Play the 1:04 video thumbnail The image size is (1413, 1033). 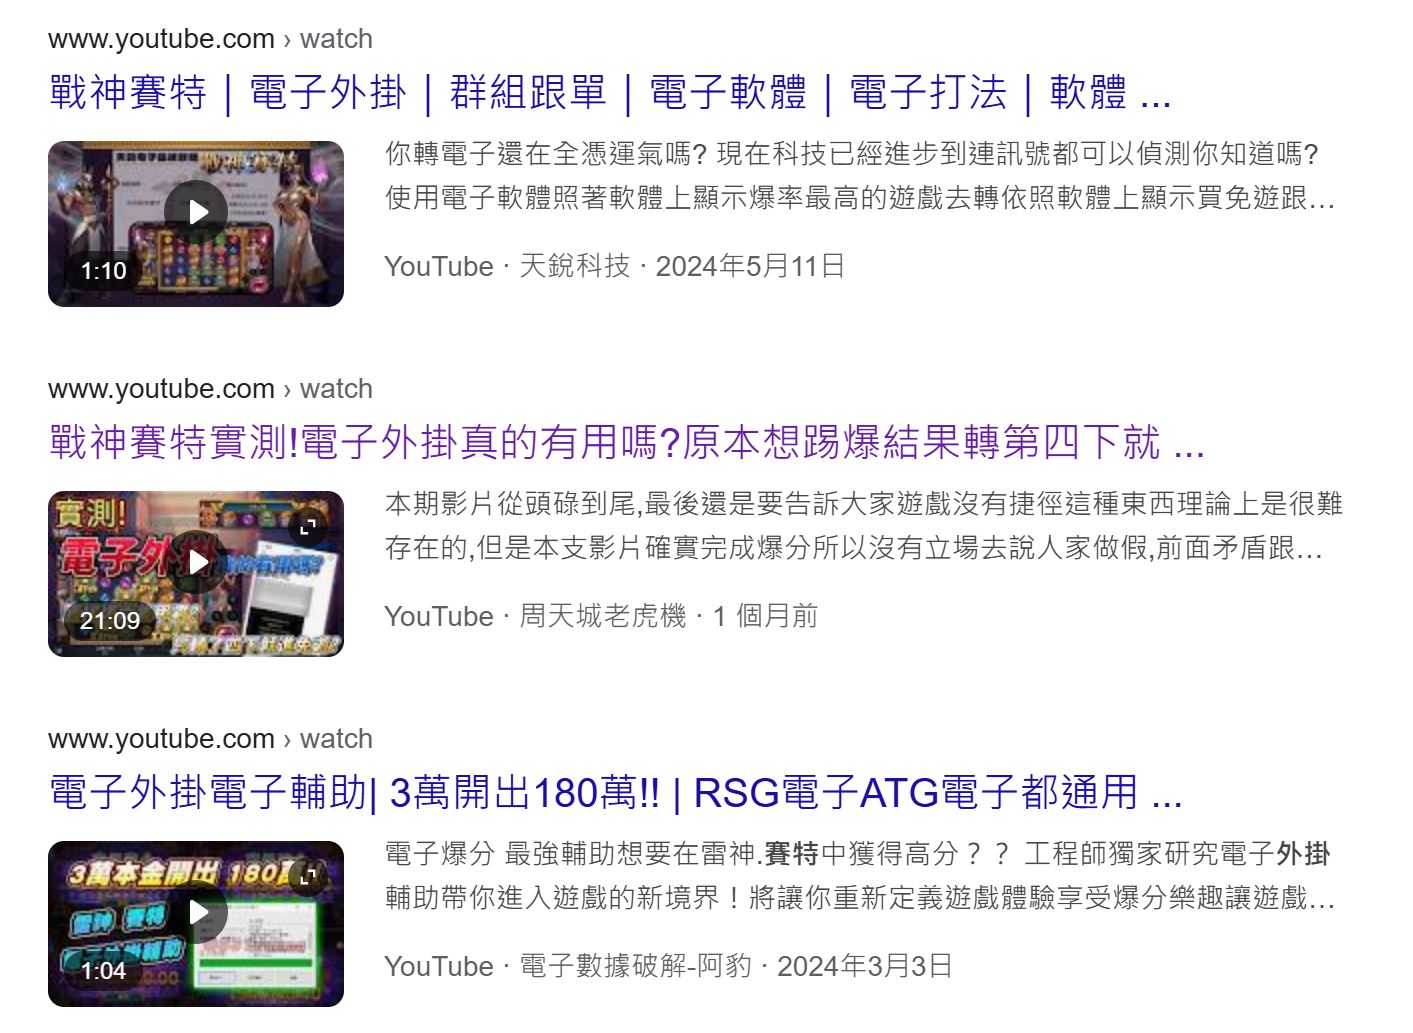click(196, 924)
